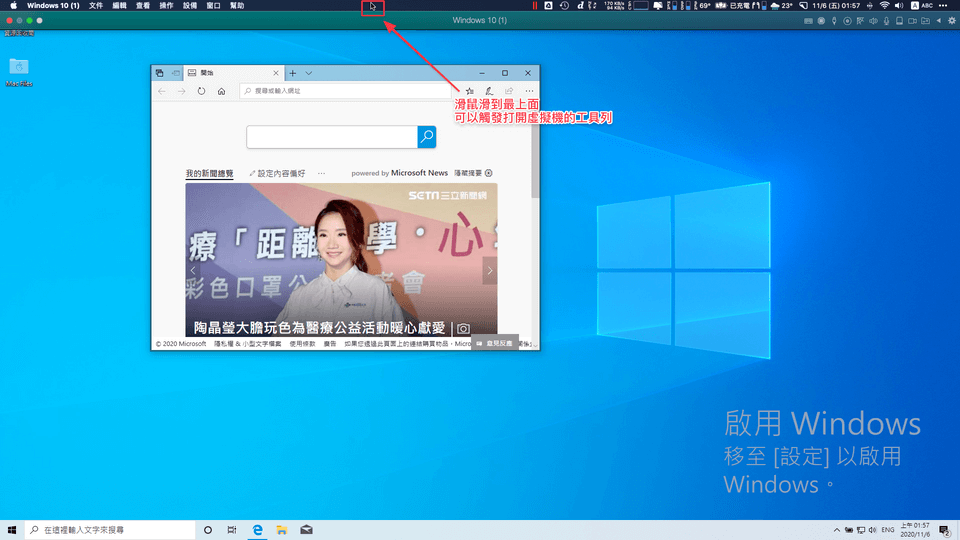Screen dimensions: 960x540
Task: Click the VM shared folders status icon
Action: coord(925,21)
